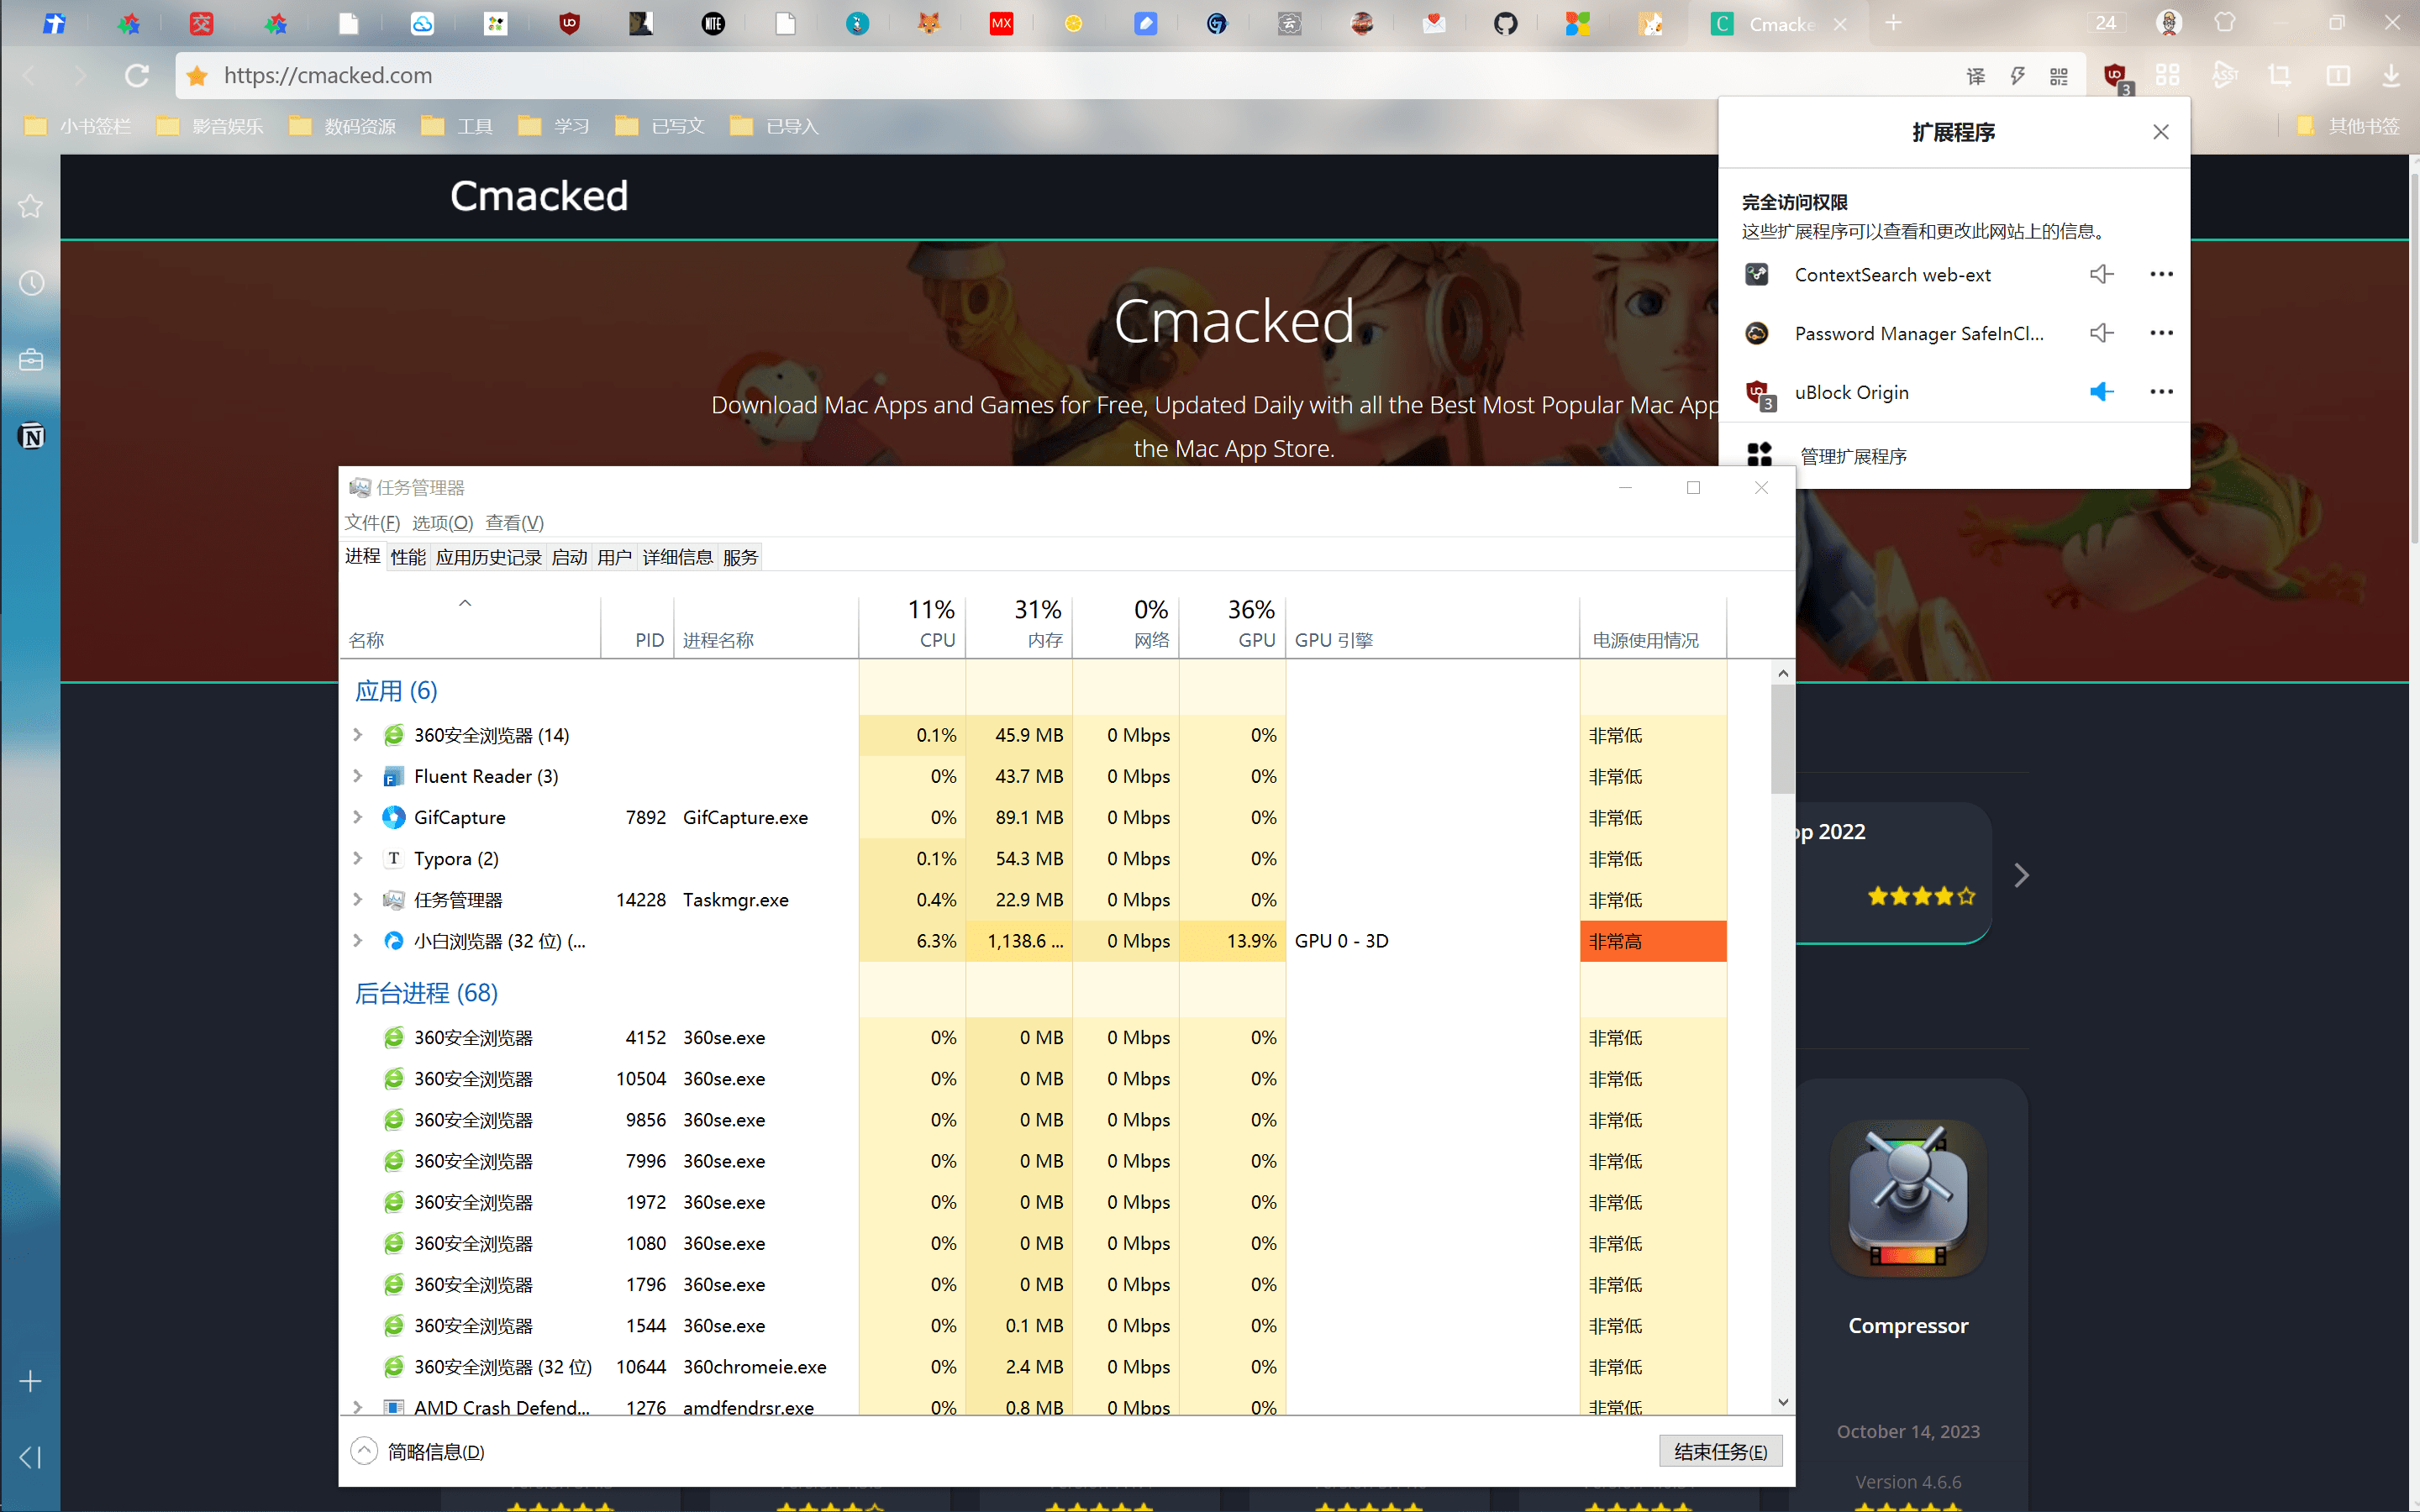Expand 360安全浏览器 (14) process group
Screen dimensions: 2420x1512
pos(358,735)
